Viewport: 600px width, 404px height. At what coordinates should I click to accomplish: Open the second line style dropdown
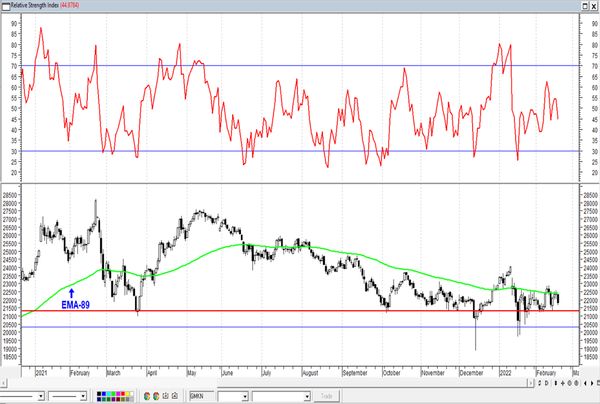[83, 395]
